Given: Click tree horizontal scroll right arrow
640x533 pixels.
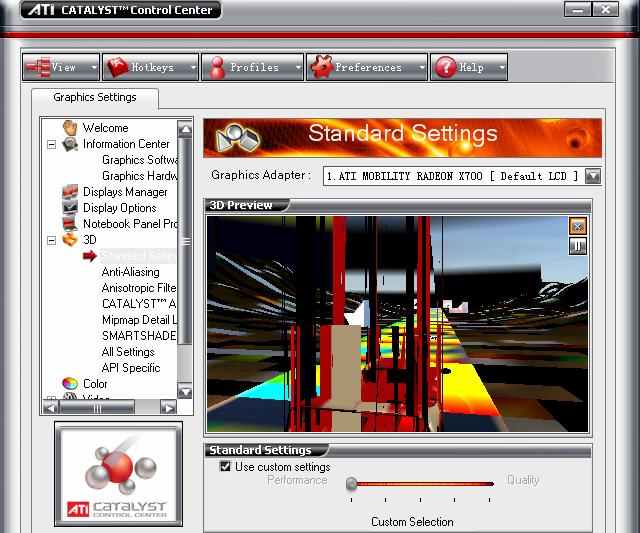Looking at the screenshot, I should click(x=168, y=407).
